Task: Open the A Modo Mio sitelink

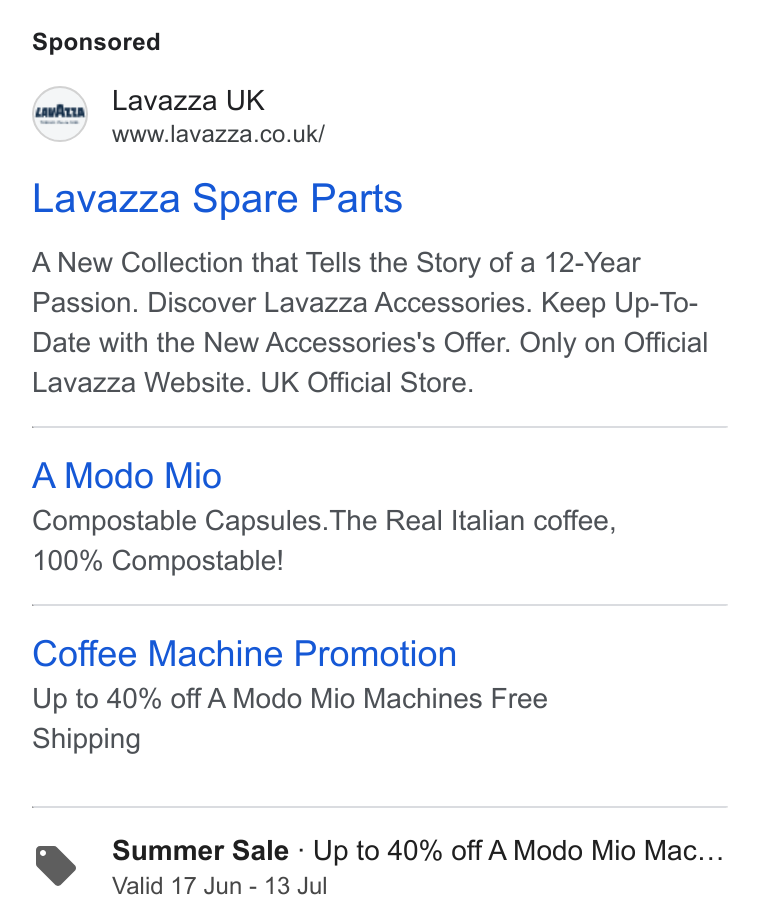Action: [127, 476]
